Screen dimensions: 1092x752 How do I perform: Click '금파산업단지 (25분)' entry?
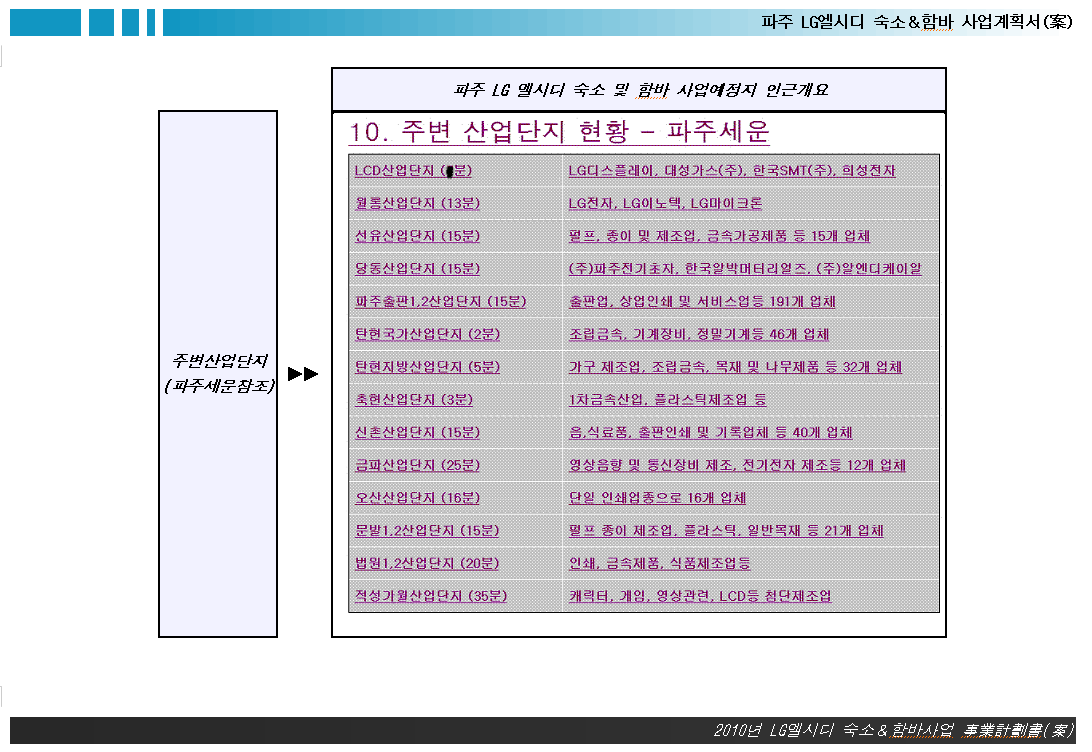point(417,465)
